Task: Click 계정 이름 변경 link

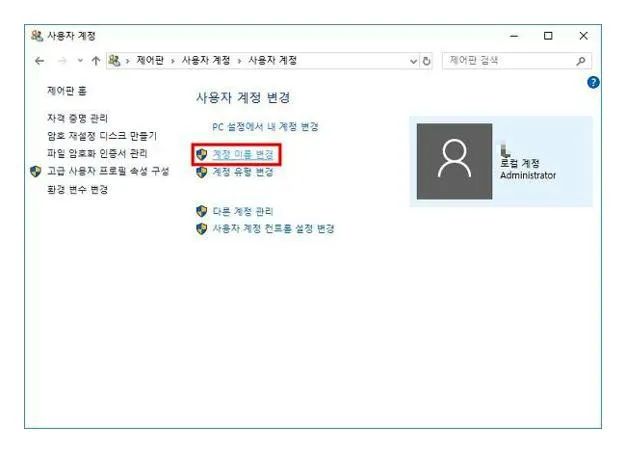Action: point(243,154)
